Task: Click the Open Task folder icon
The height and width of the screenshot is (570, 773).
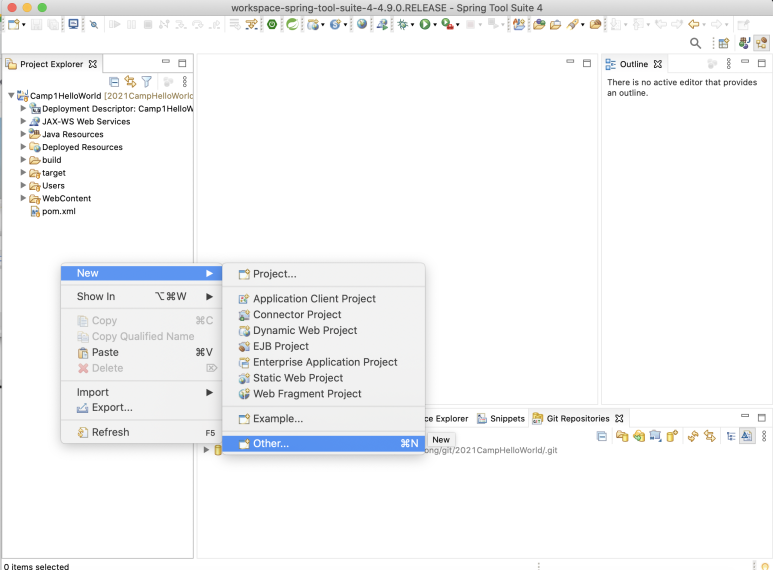Action: pyautogui.click(x=556, y=24)
